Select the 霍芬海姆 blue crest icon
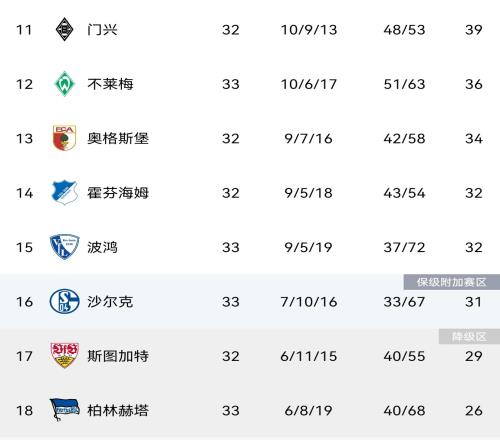The image size is (500, 440). [64, 193]
